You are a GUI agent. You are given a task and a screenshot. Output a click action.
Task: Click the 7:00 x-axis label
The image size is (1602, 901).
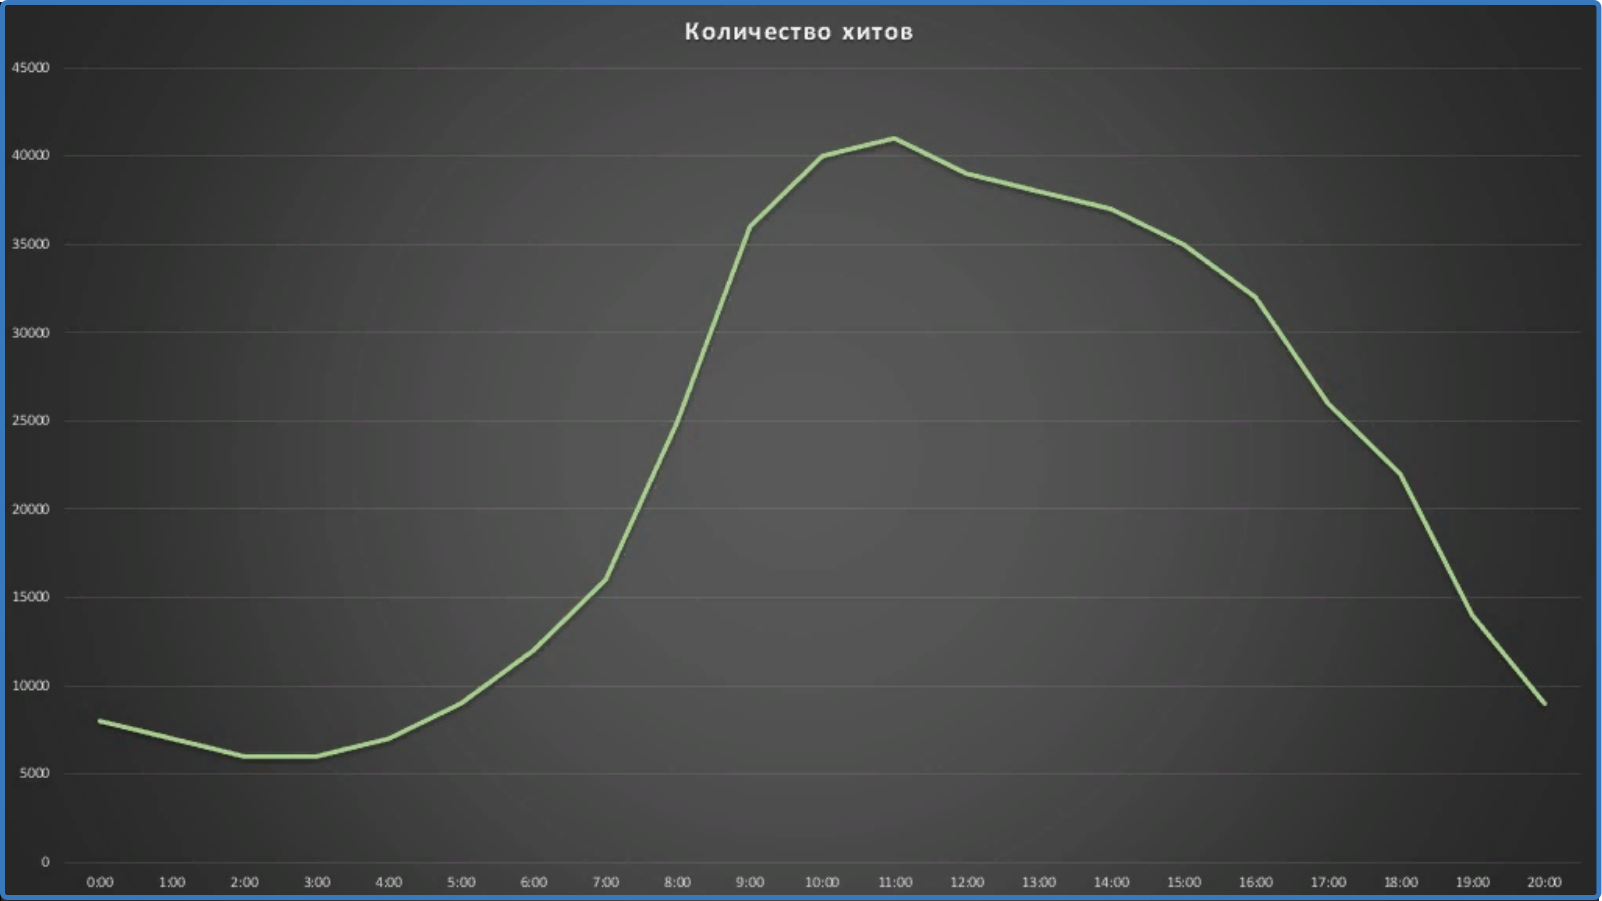(605, 882)
